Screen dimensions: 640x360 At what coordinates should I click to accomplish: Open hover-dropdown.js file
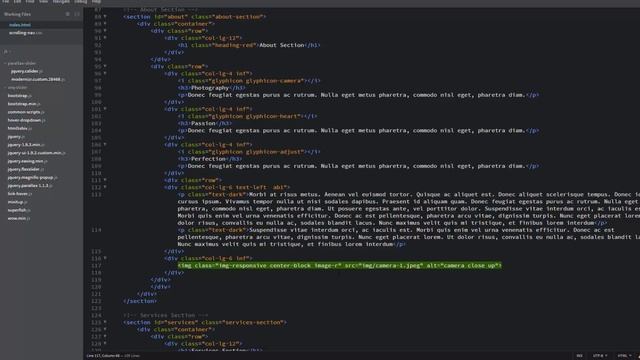[27, 120]
